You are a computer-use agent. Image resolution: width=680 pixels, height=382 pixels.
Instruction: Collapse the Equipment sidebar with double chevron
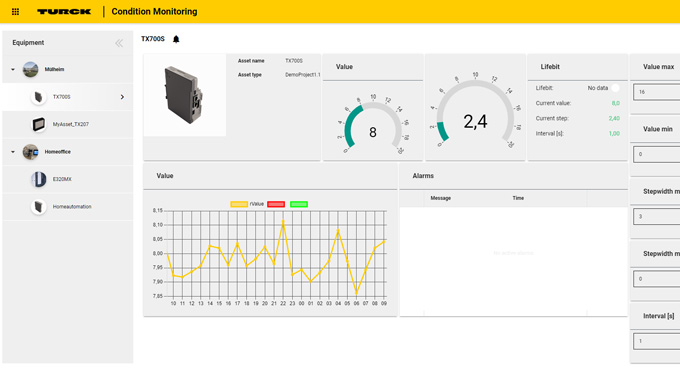click(x=119, y=43)
